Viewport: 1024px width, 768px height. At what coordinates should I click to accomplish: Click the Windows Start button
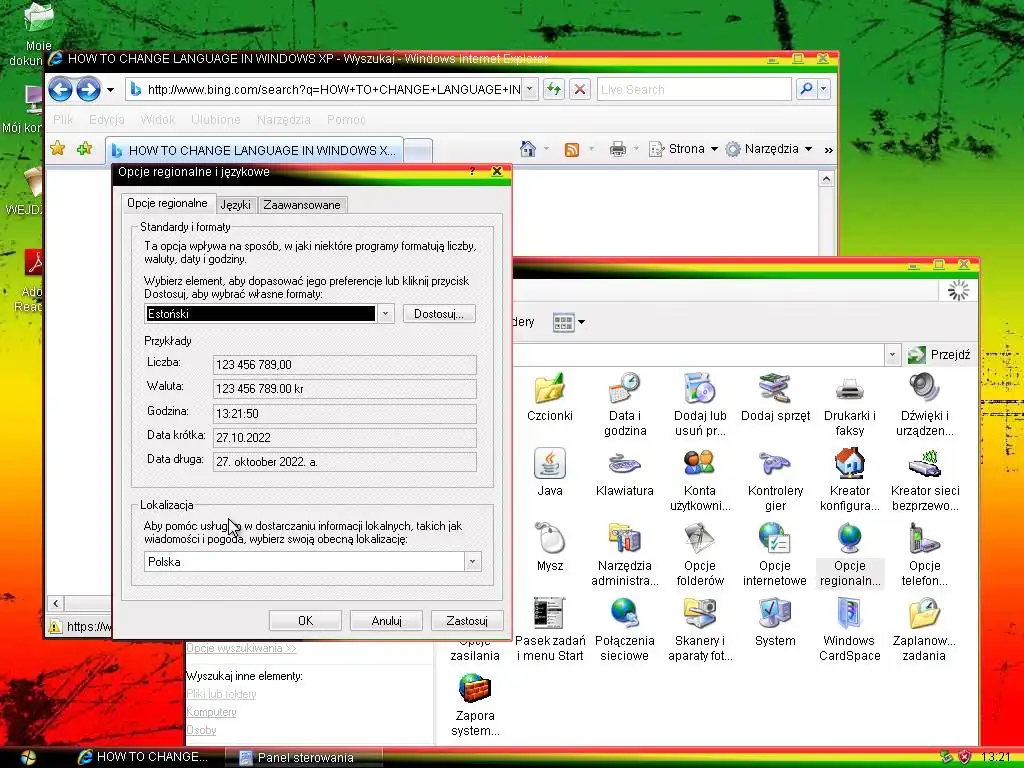pyautogui.click(x=28, y=758)
